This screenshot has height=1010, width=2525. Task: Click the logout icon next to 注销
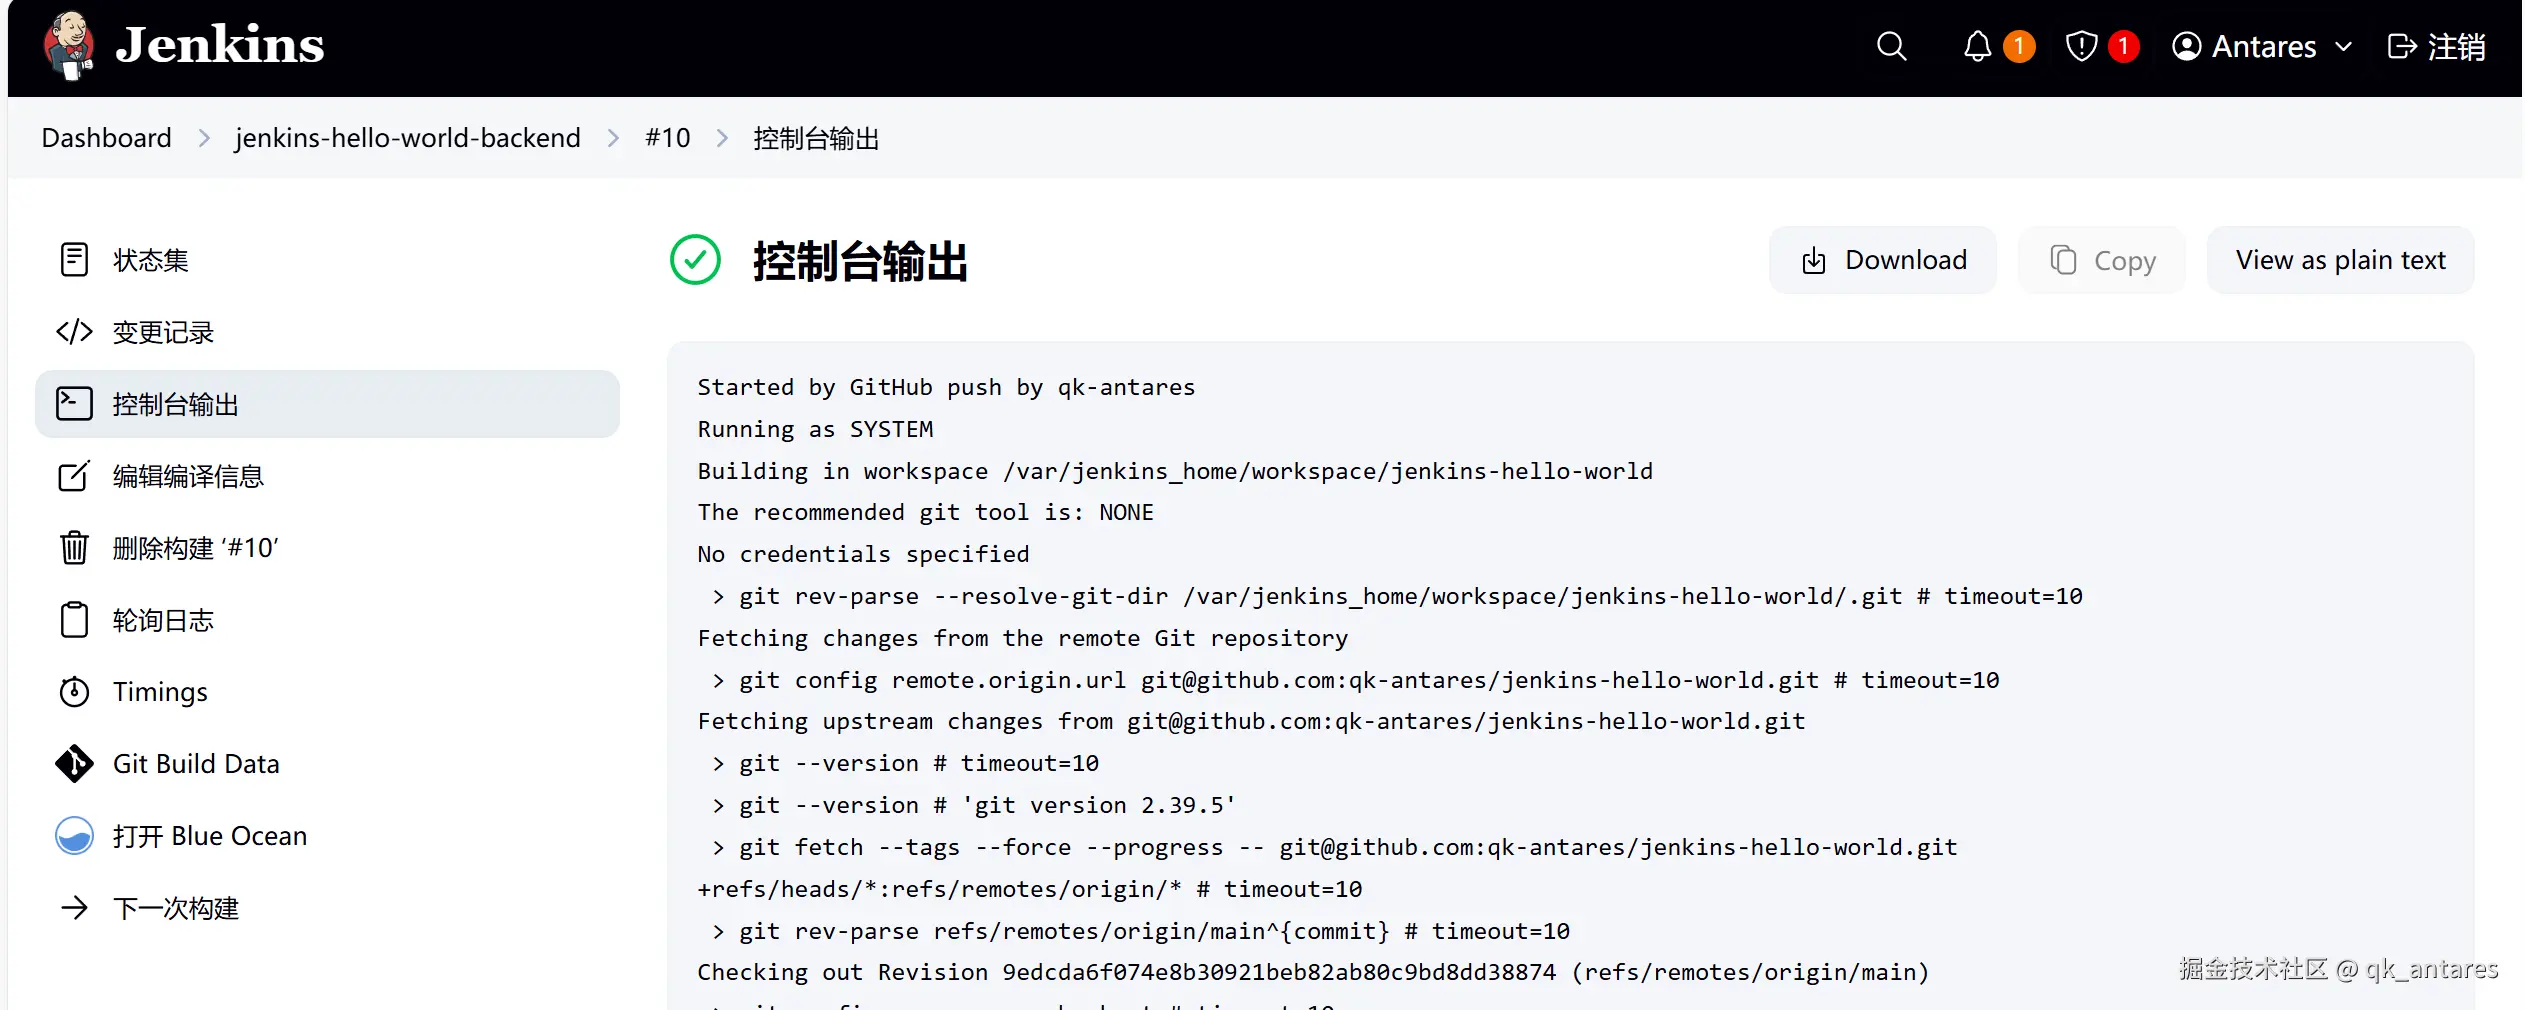click(2401, 47)
